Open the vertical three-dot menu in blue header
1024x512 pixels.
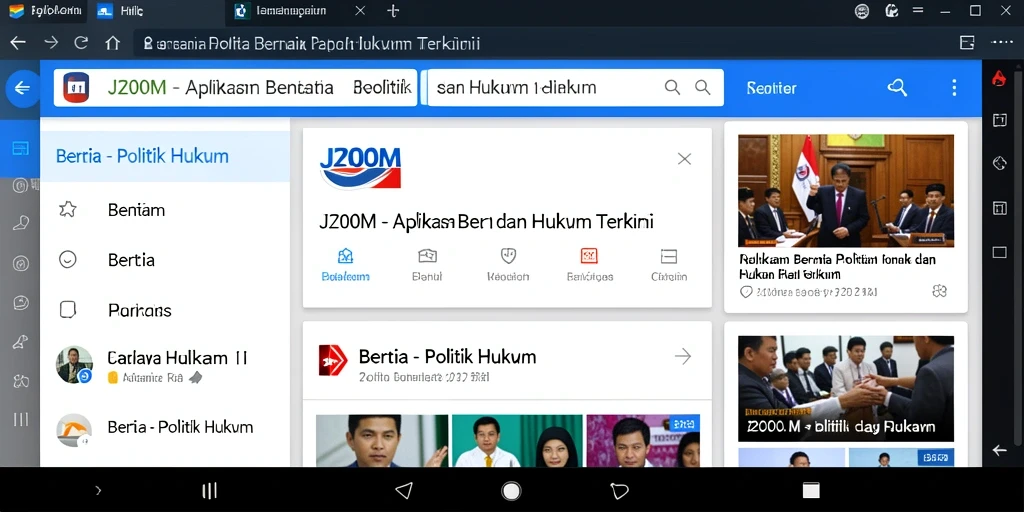tap(954, 88)
